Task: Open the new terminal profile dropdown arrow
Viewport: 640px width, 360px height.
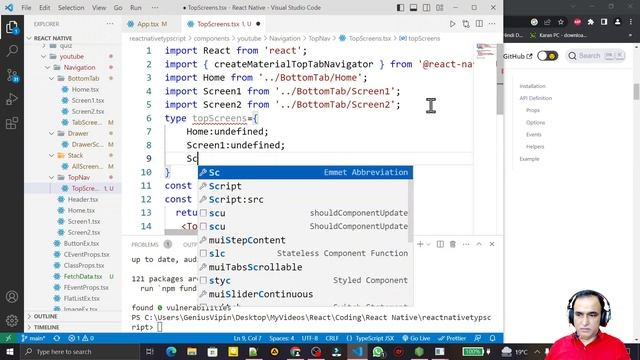Action: click(429, 244)
